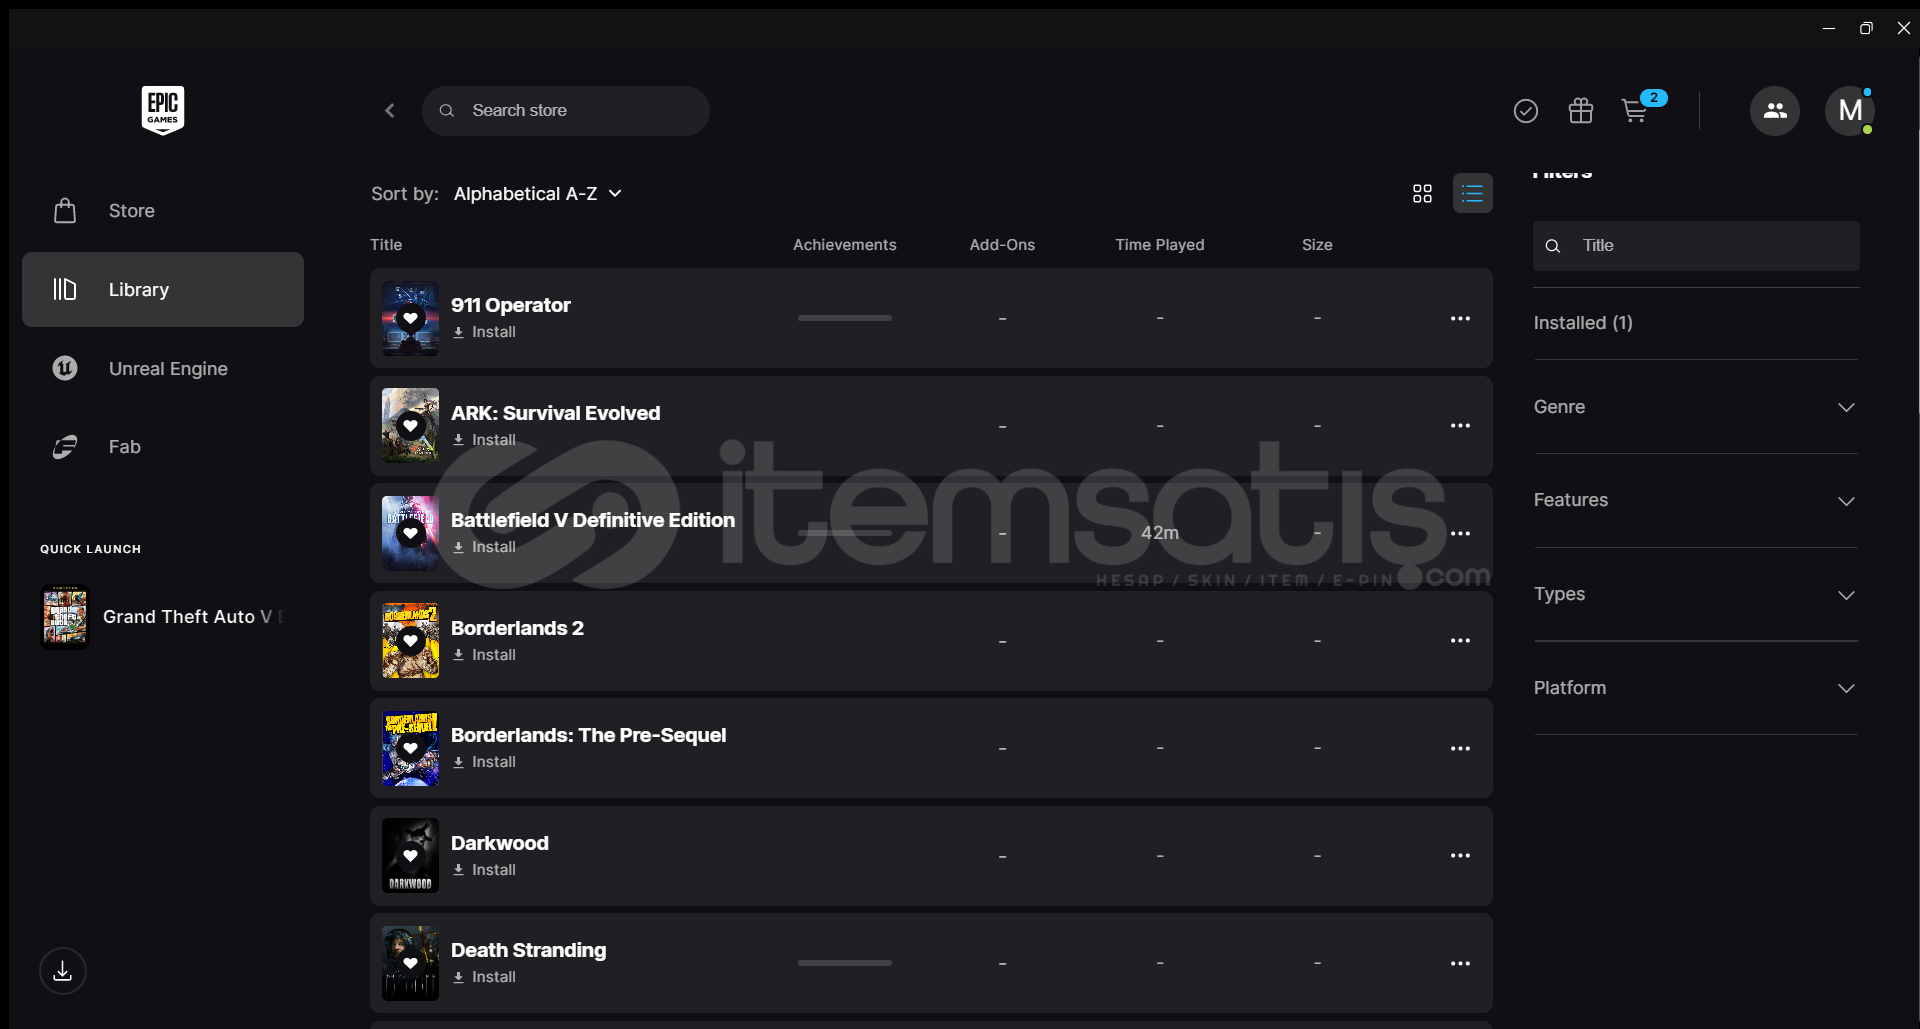Expand the Platform filter
This screenshot has width=1920, height=1029.
point(1695,688)
